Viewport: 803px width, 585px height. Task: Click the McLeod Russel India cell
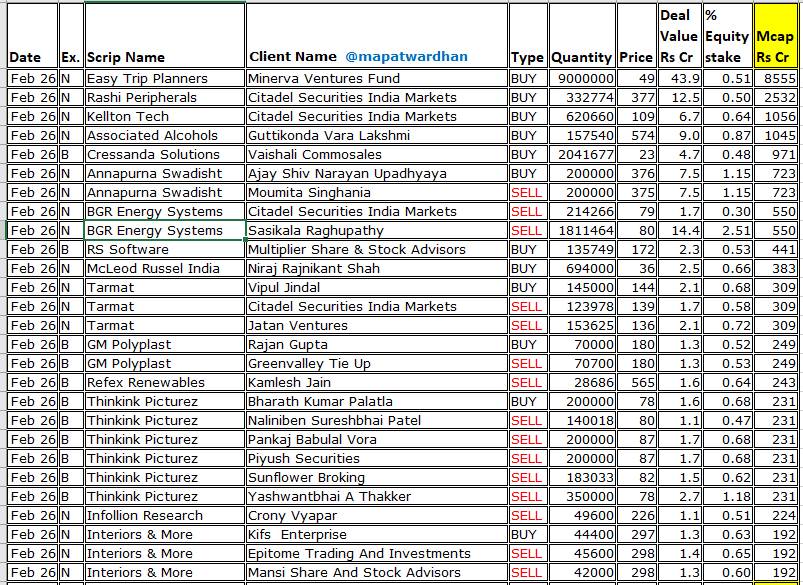164,268
